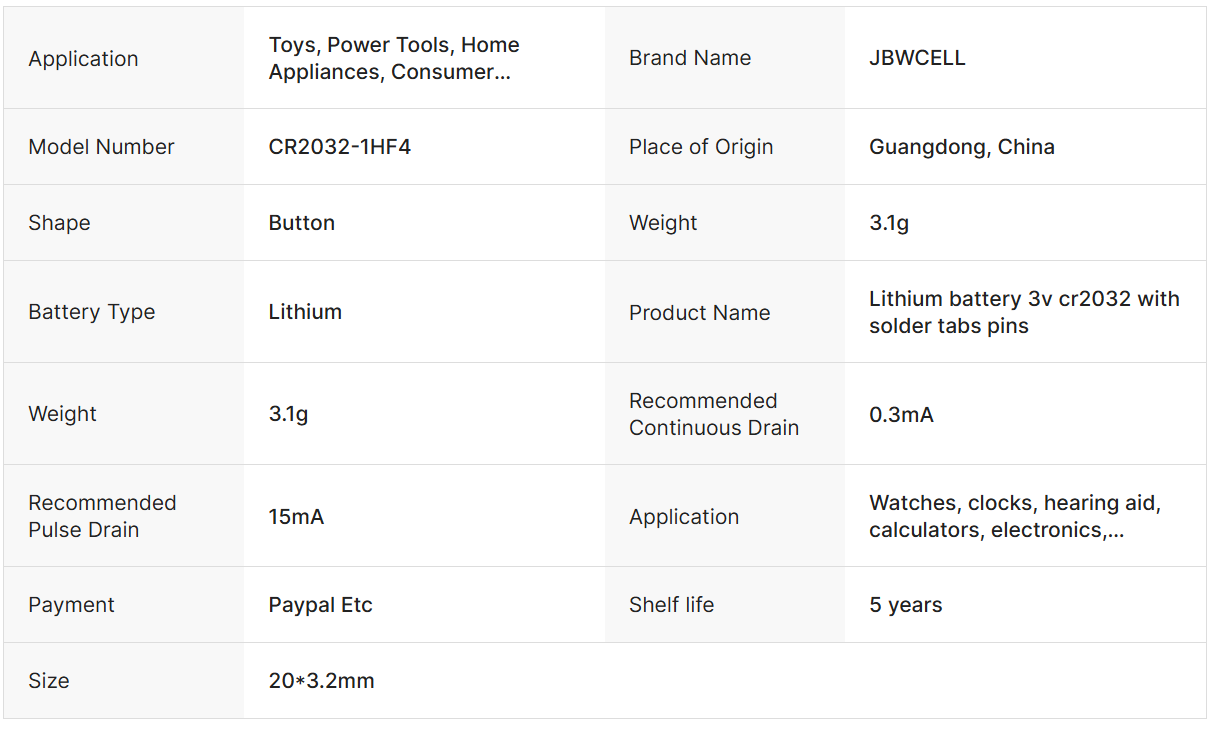
Task: Click the '5 years' shelf life value
Action: point(905,605)
